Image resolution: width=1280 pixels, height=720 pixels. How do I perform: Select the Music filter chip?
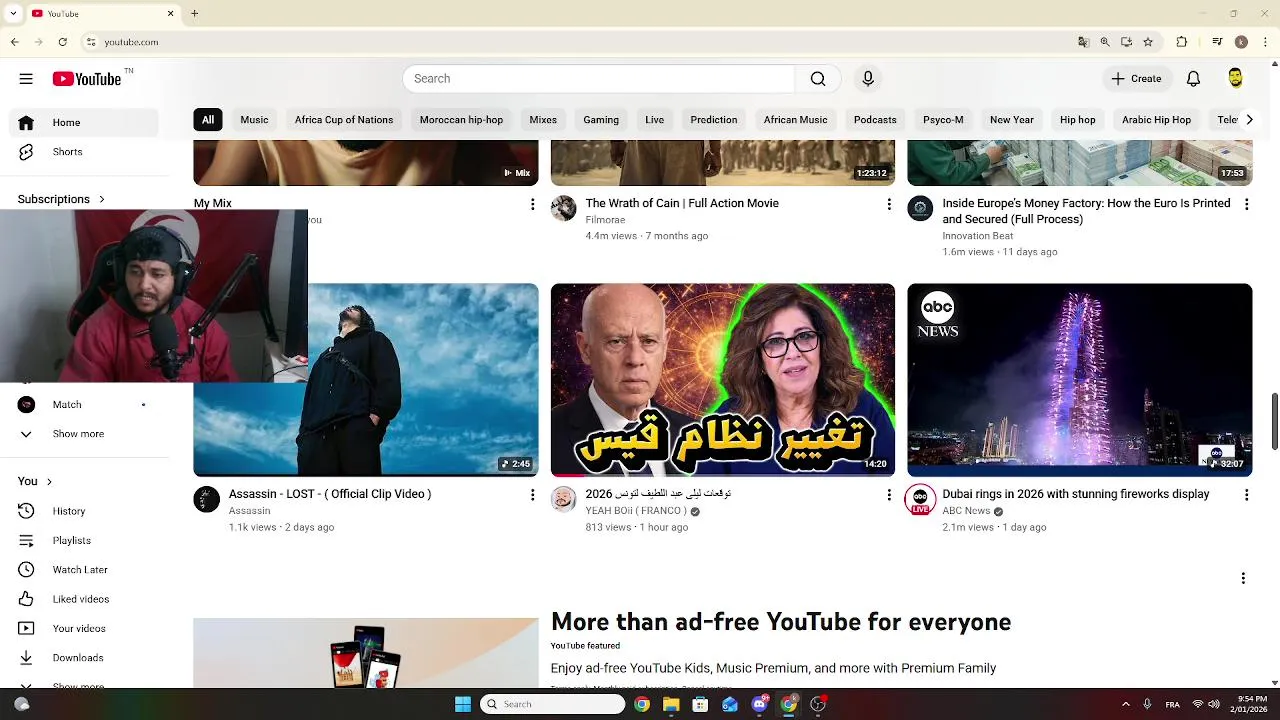(254, 120)
